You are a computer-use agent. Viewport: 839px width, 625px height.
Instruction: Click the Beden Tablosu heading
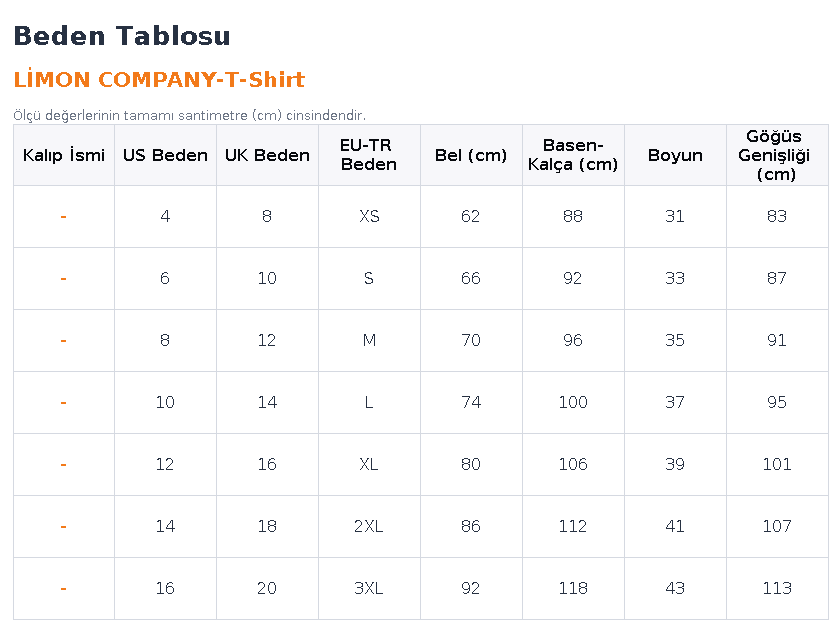(x=122, y=36)
